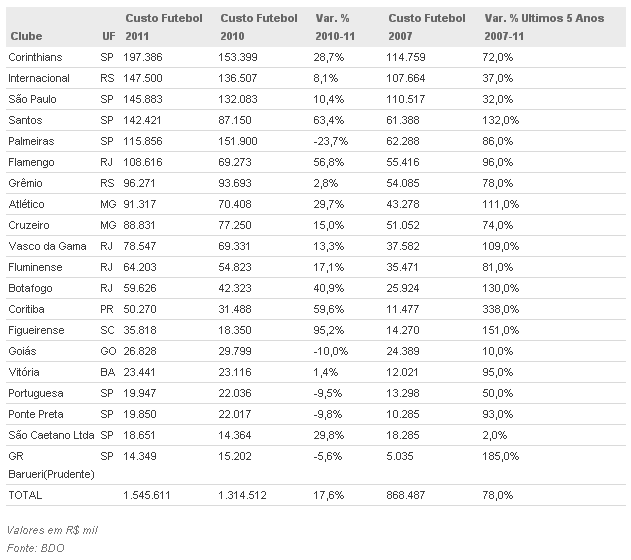Click the Figueirense club name
The height and width of the screenshot is (560, 631).
36,330
